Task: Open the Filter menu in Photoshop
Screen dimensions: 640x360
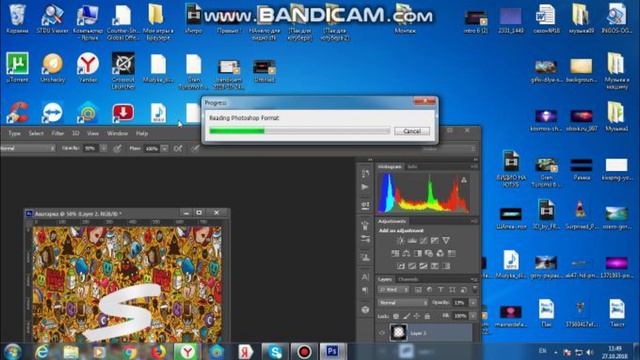Action: [58, 133]
